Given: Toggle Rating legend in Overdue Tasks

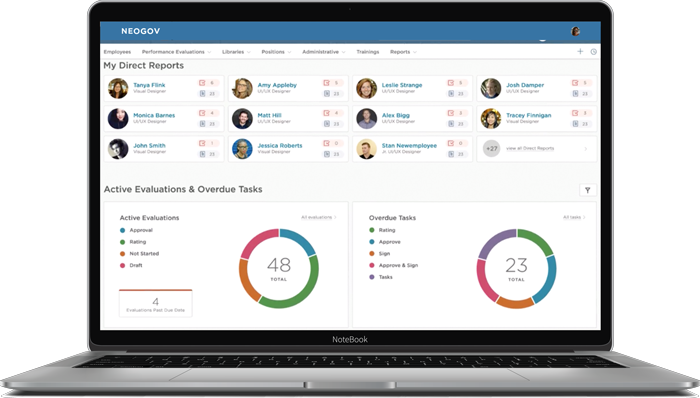Looking at the screenshot, I should coord(382,230).
